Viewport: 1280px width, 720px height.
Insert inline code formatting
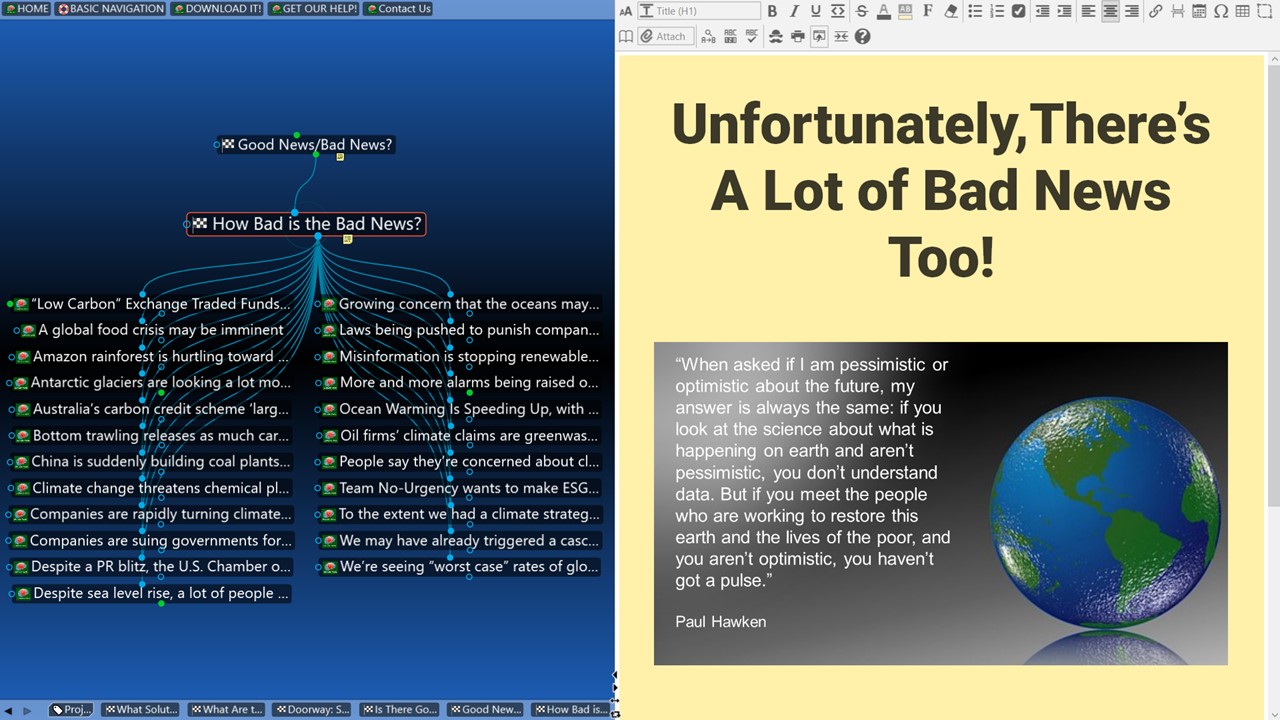tap(838, 11)
